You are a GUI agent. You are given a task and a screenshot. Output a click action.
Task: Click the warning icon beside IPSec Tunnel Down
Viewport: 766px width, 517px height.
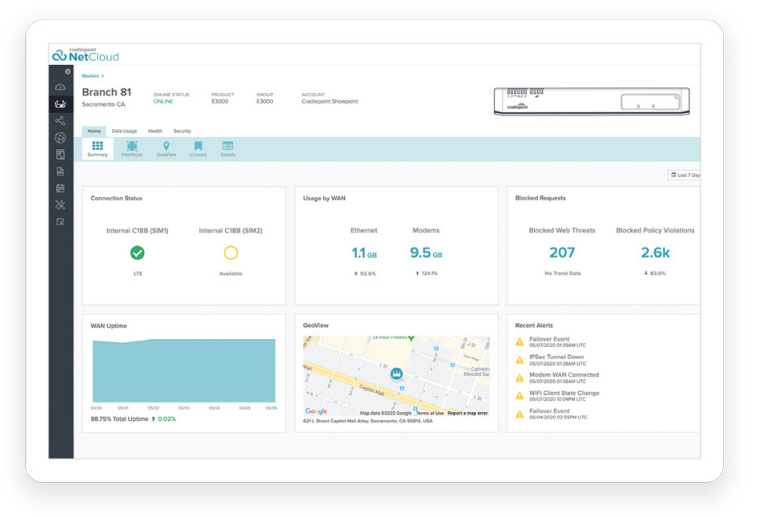520,360
